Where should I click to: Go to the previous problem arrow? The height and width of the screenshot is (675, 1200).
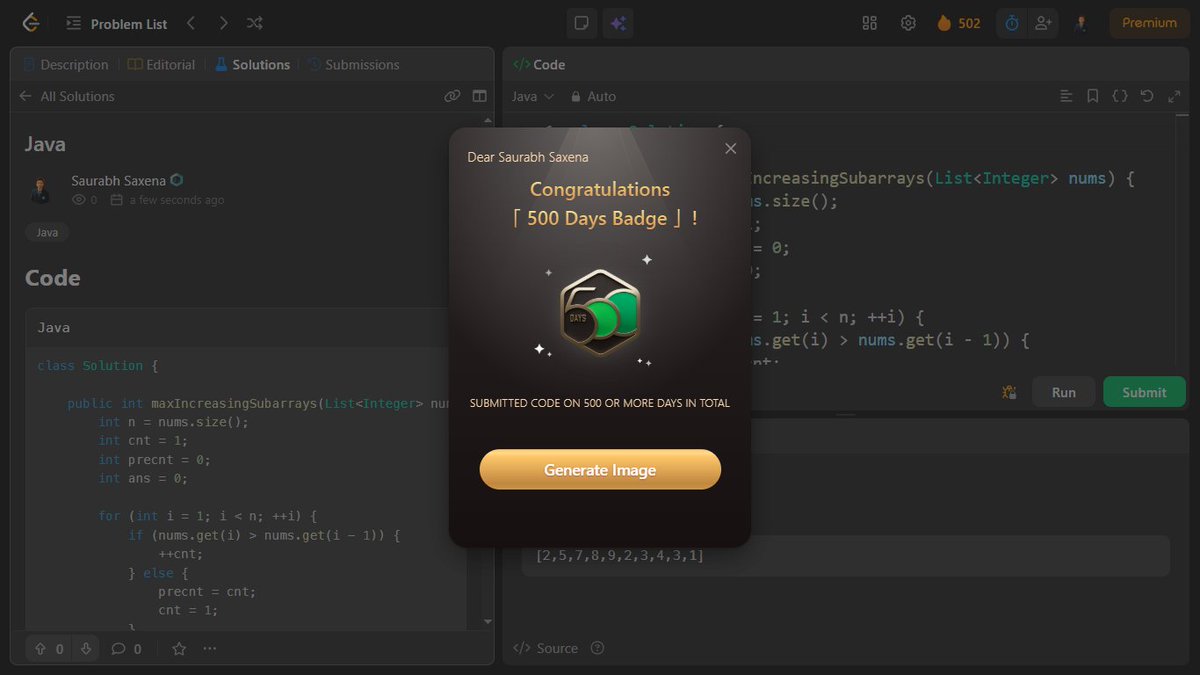[x=191, y=23]
